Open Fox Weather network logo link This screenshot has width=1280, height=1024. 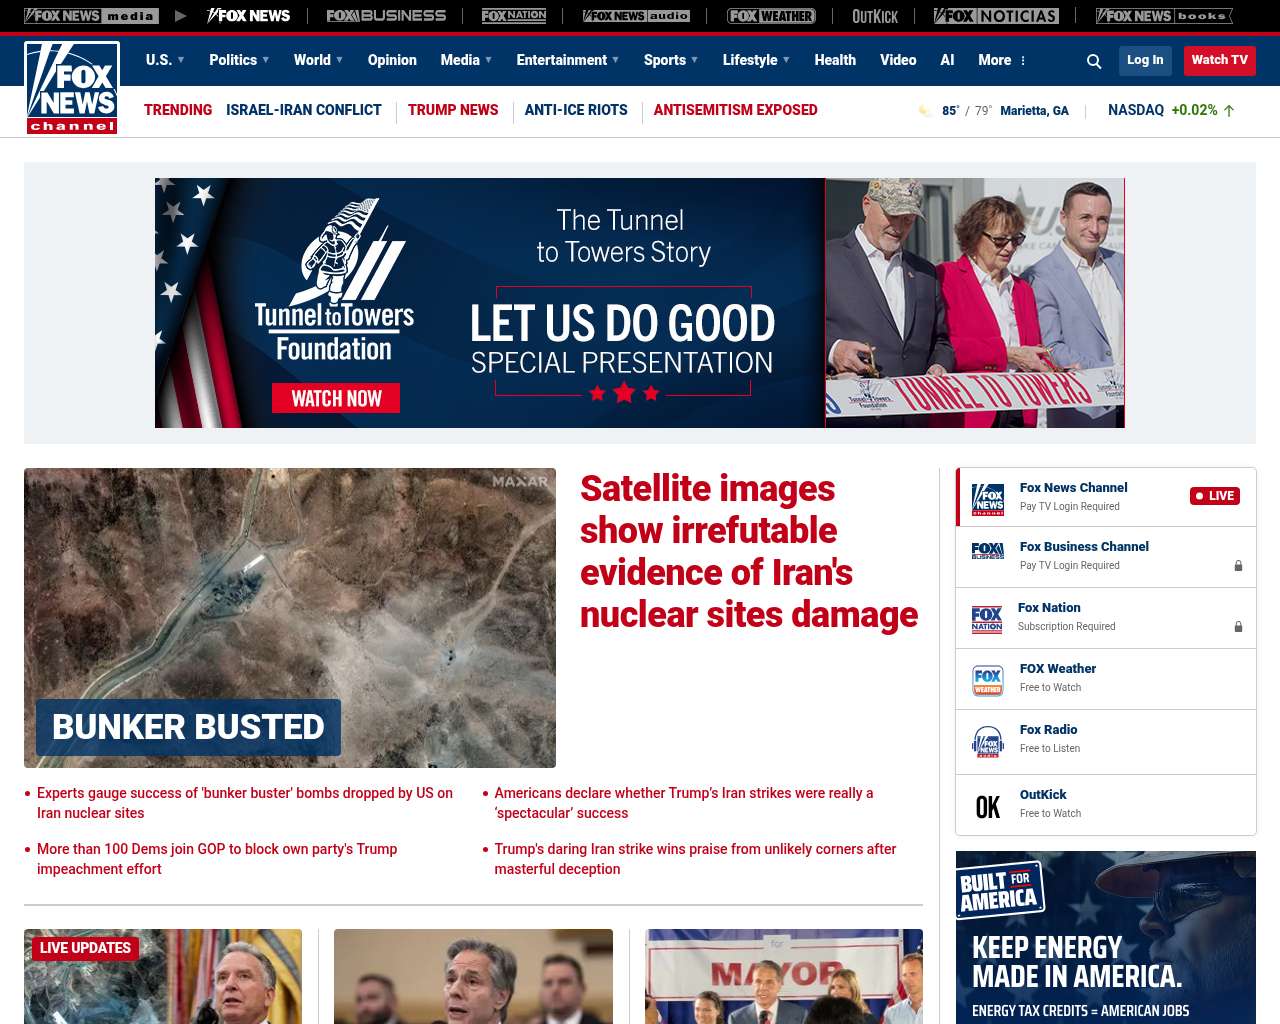[x=771, y=16]
